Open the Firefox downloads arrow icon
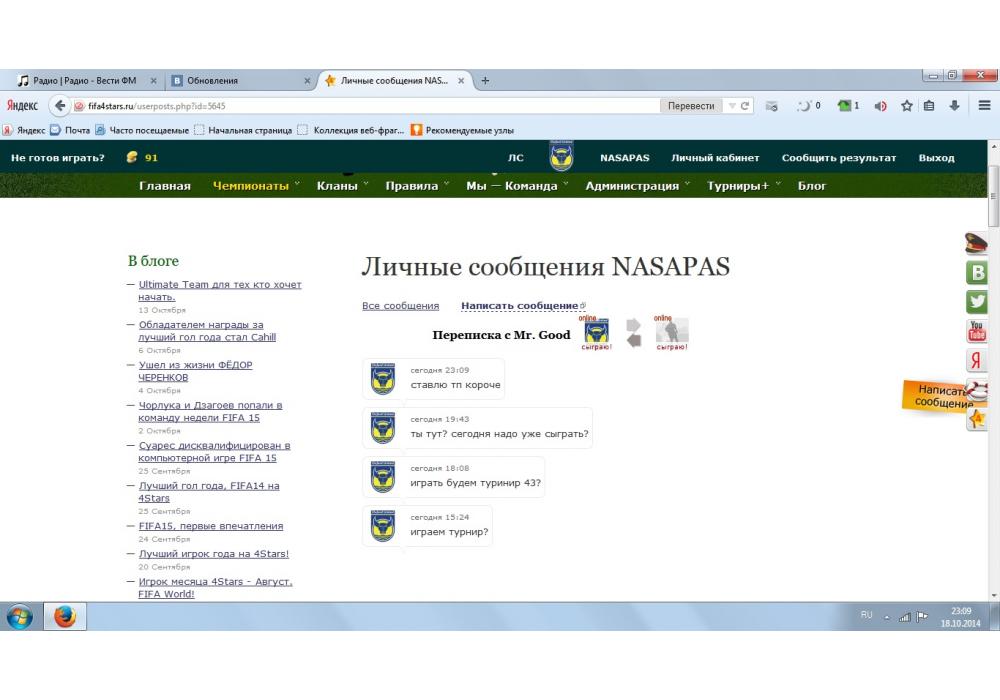 coord(954,106)
